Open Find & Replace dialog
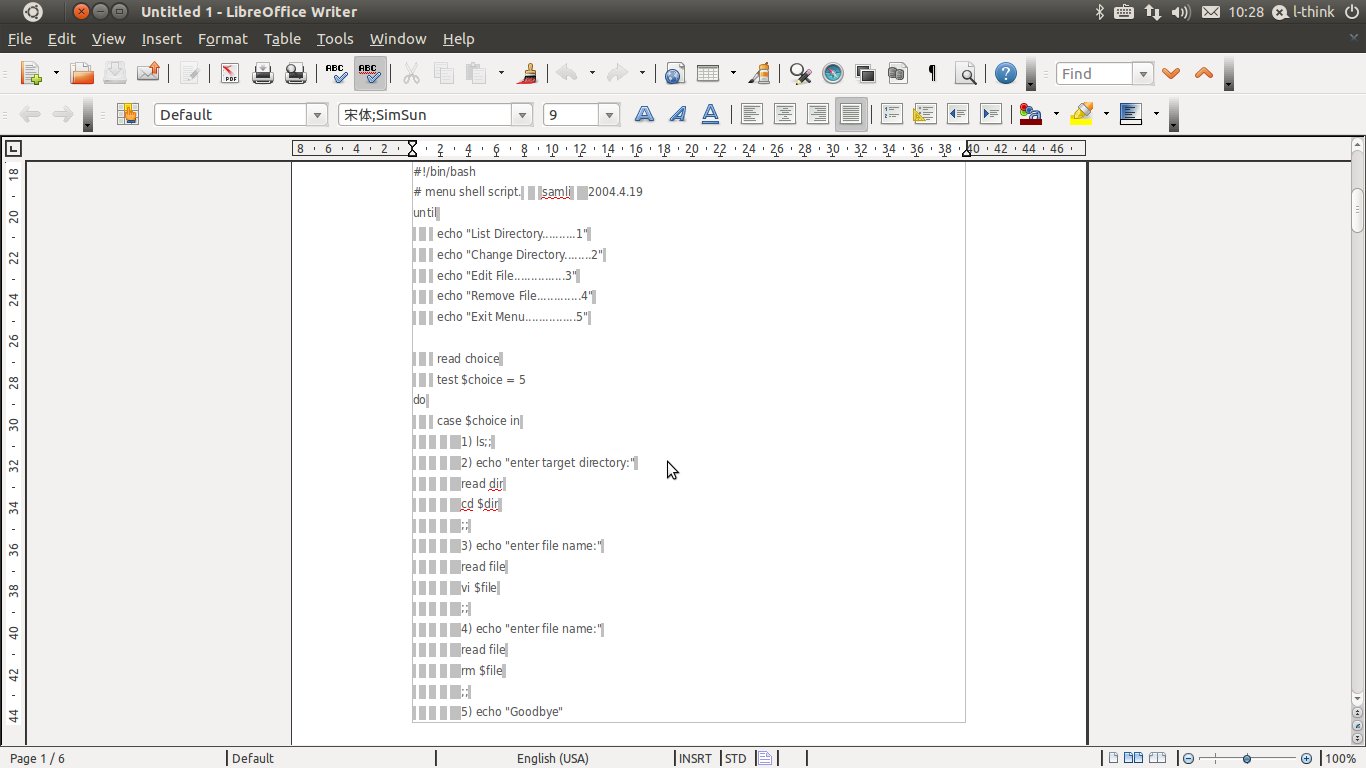The width and height of the screenshot is (1366, 768). 800,73
